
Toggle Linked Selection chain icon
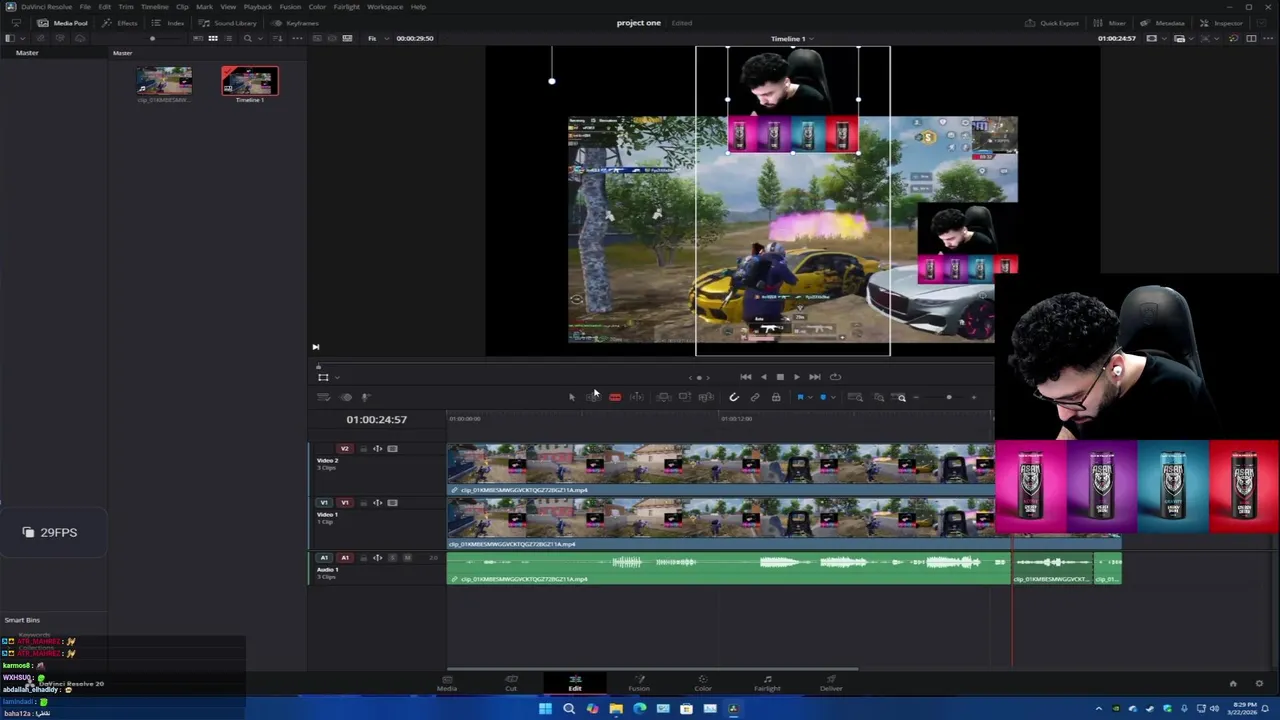click(755, 397)
